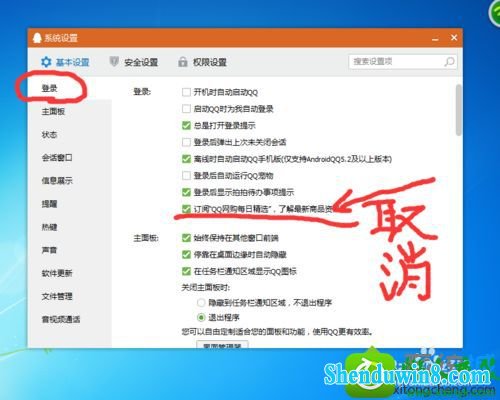Click the lock icon beside 权限设置
This screenshot has width=500, height=400.
point(183,62)
